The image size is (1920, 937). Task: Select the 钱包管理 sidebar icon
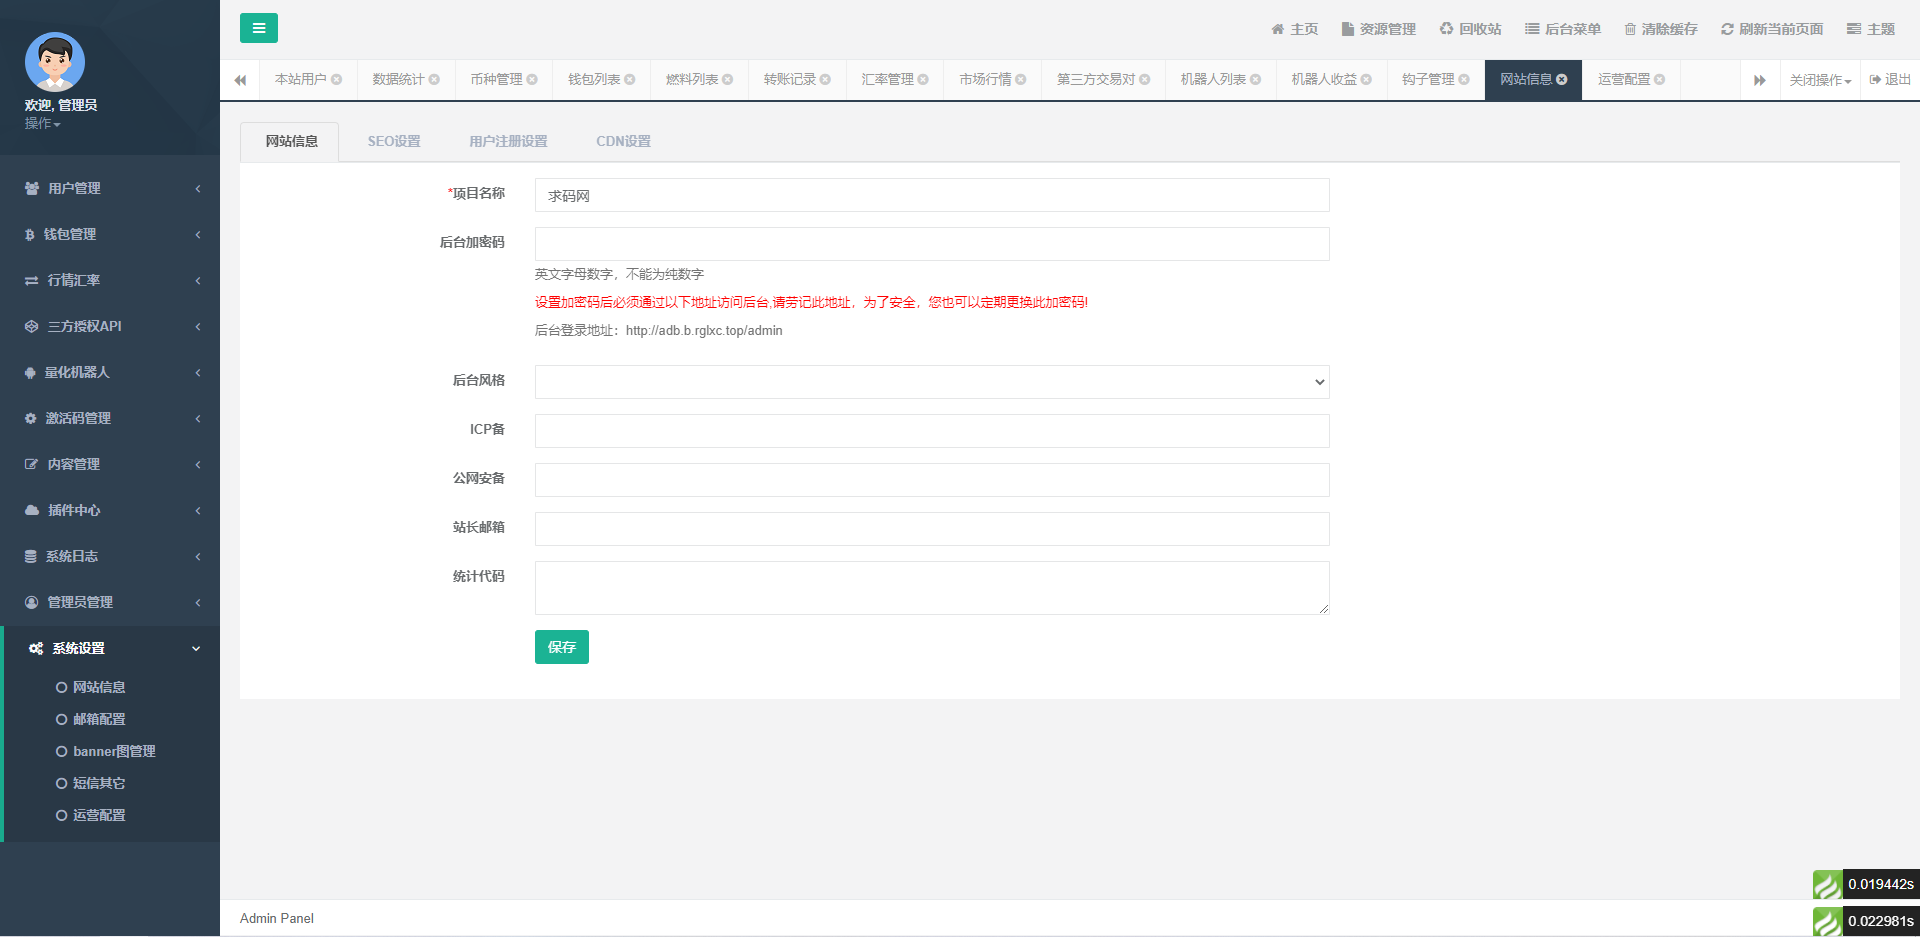[x=30, y=234]
